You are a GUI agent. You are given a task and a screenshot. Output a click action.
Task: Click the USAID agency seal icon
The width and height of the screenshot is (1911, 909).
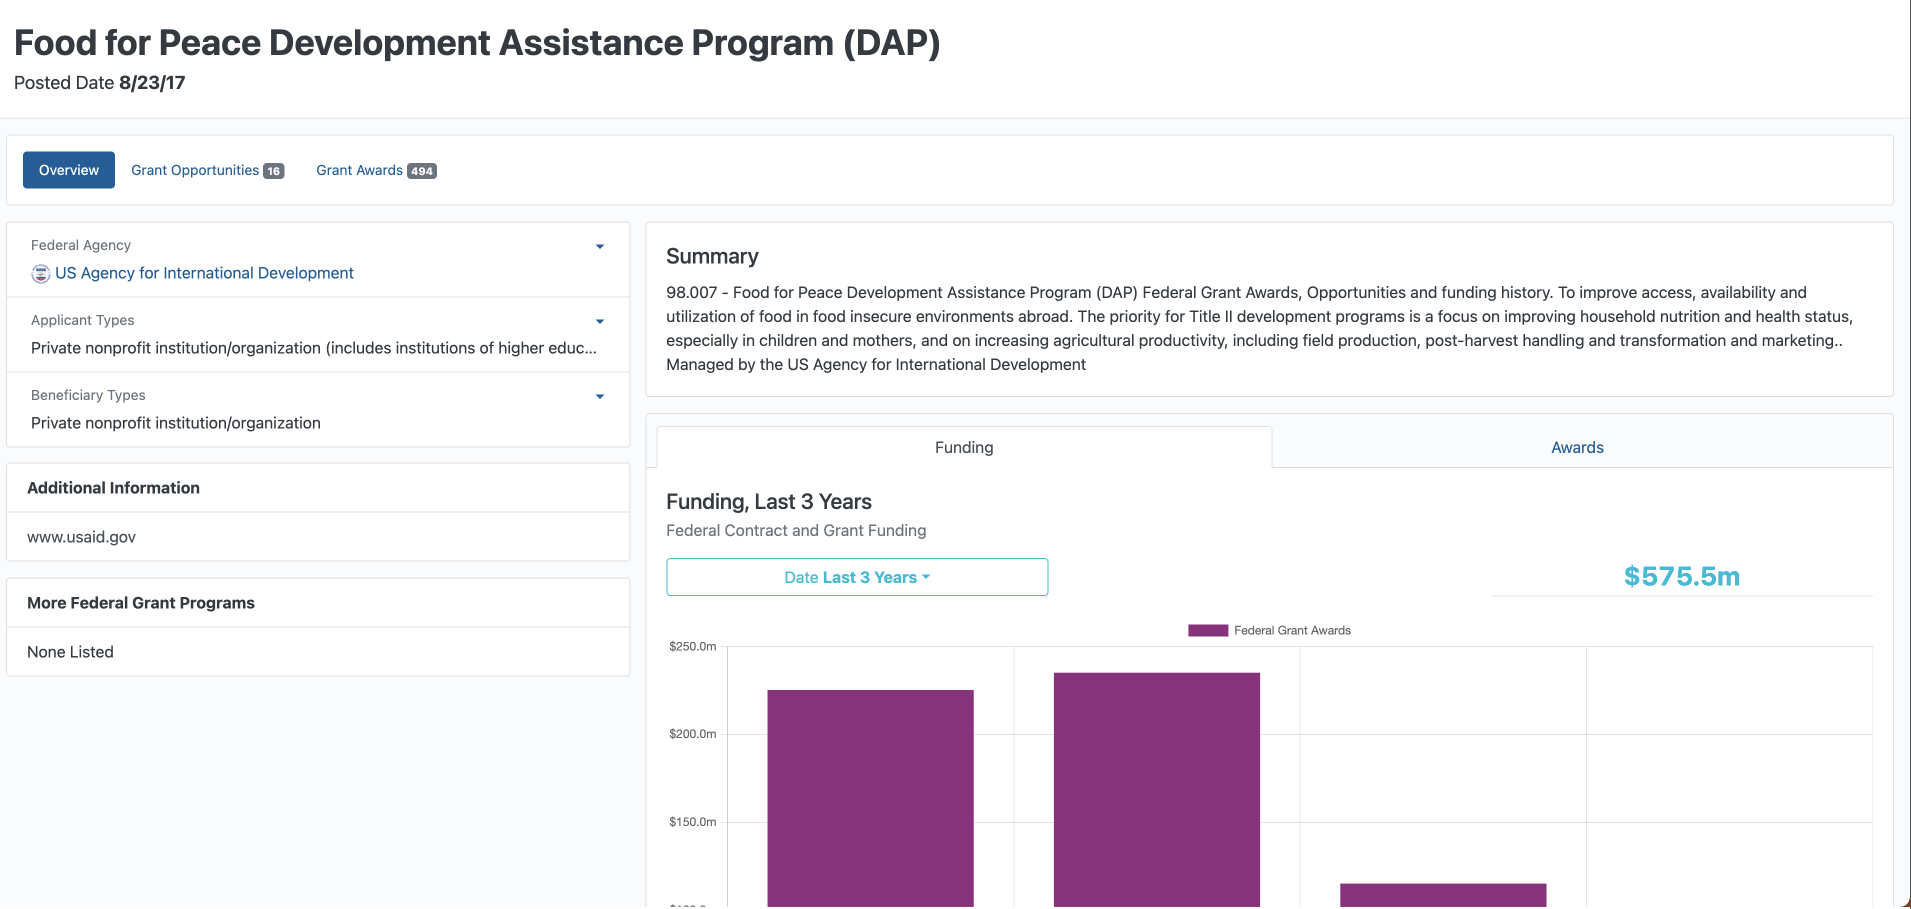pyautogui.click(x=40, y=274)
